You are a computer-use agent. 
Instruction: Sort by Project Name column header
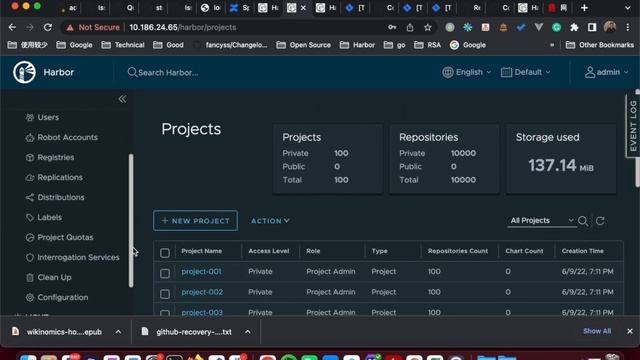(202, 251)
